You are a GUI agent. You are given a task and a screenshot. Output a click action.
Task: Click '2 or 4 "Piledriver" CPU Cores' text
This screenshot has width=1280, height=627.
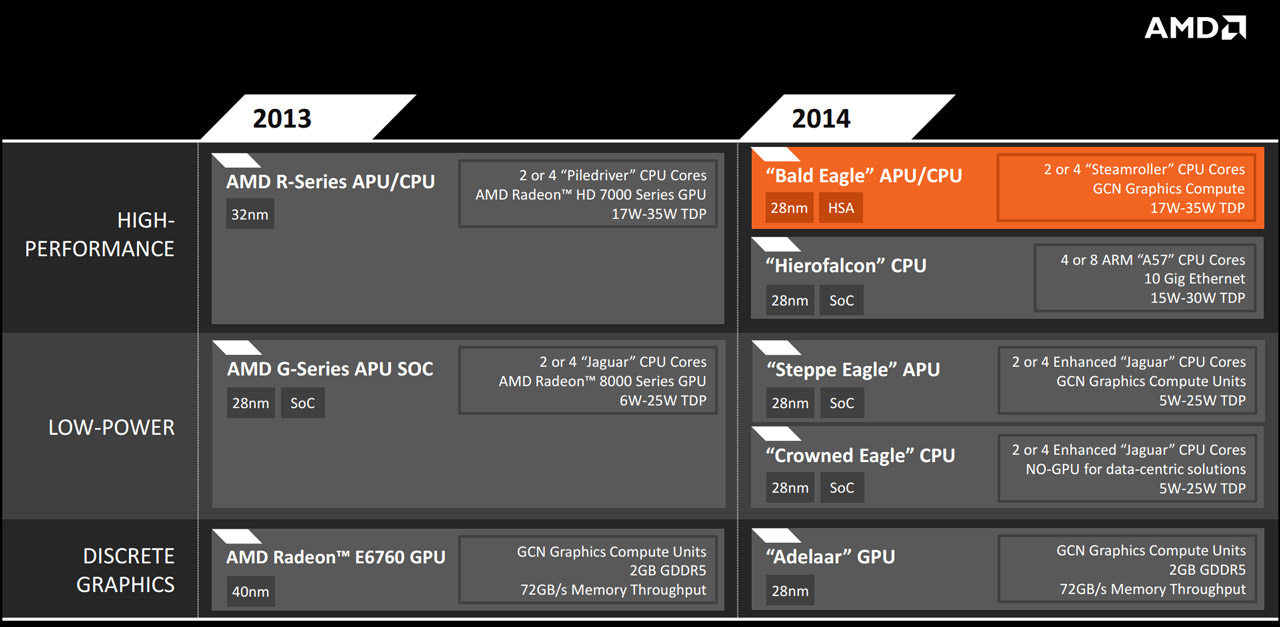[x=612, y=175]
